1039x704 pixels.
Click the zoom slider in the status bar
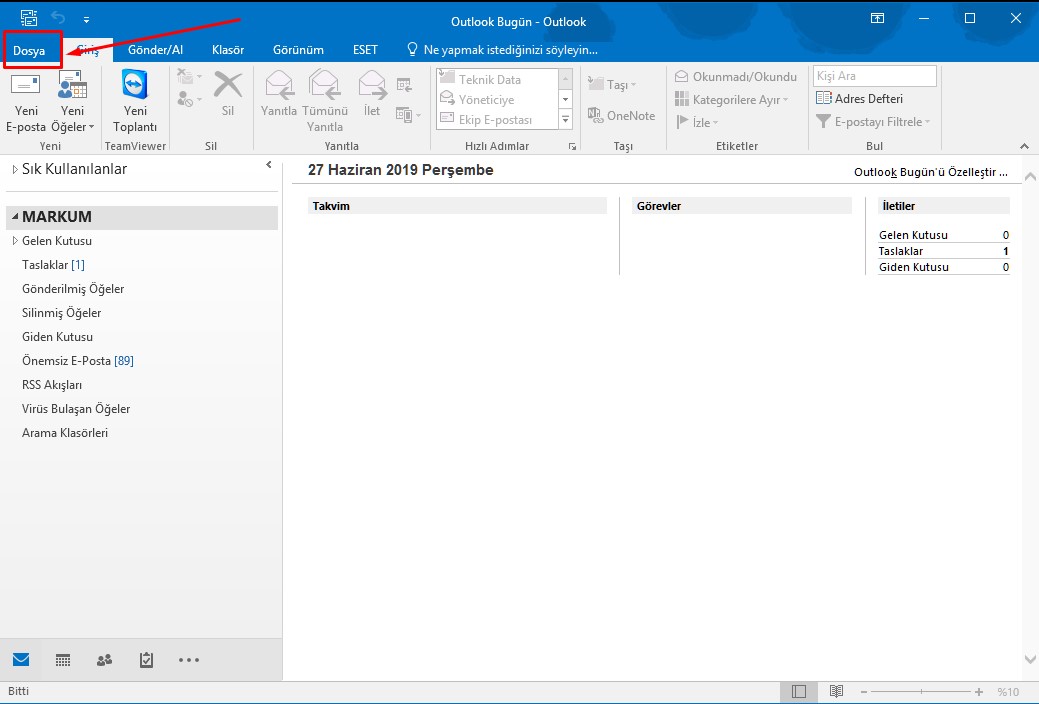click(x=921, y=691)
